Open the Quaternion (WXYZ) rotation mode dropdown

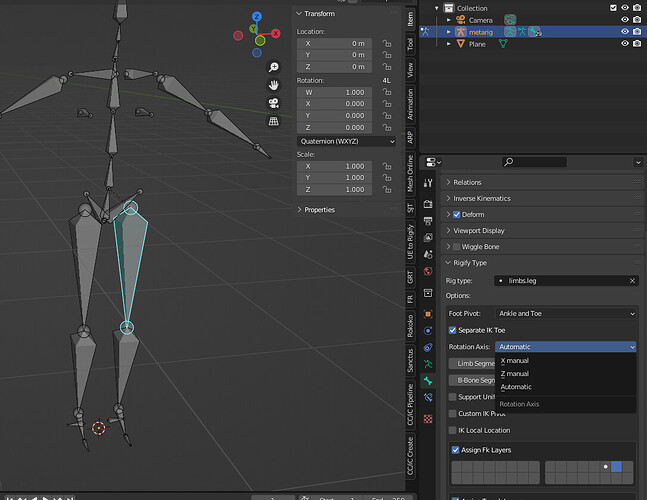point(346,142)
